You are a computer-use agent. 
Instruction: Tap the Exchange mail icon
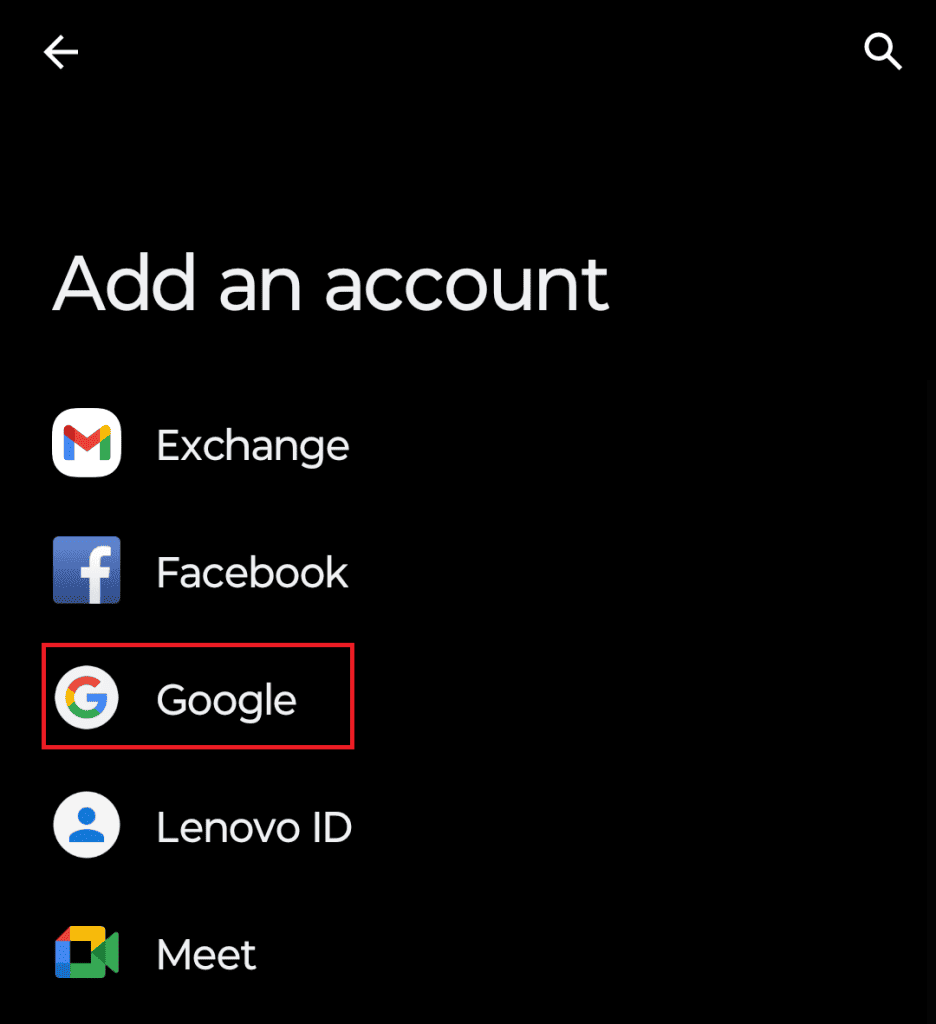click(86, 443)
